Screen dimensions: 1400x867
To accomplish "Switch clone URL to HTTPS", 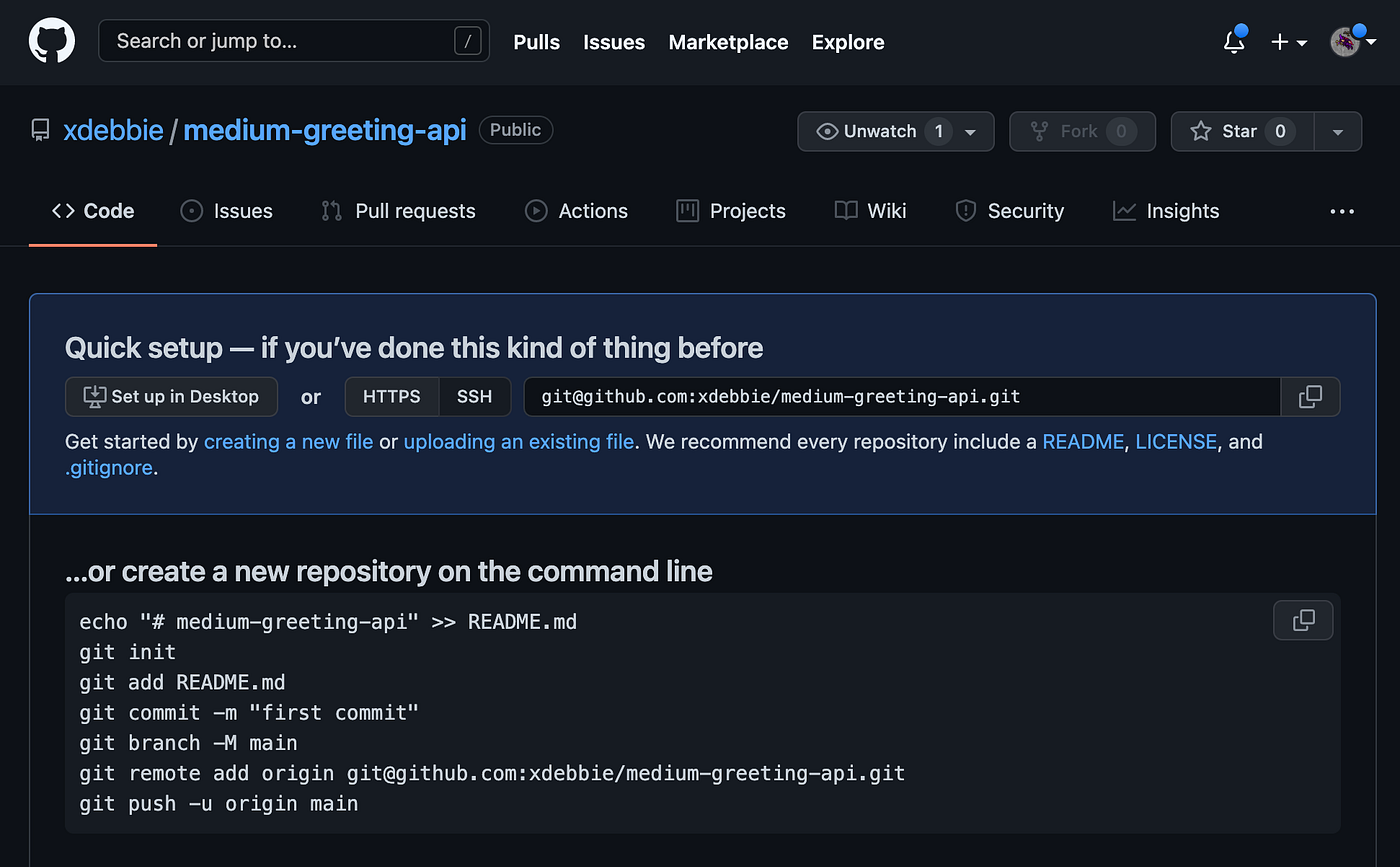I will click(392, 397).
